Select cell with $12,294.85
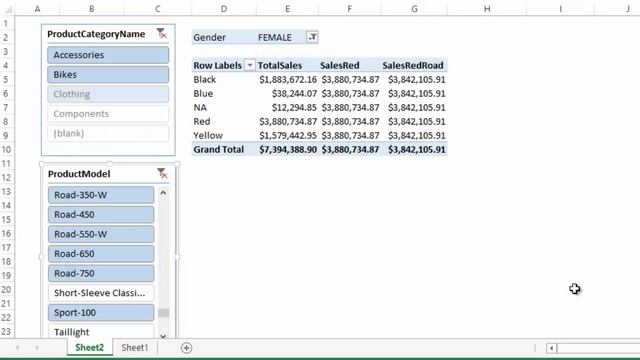640x360 pixels. (x=287, y=107)
